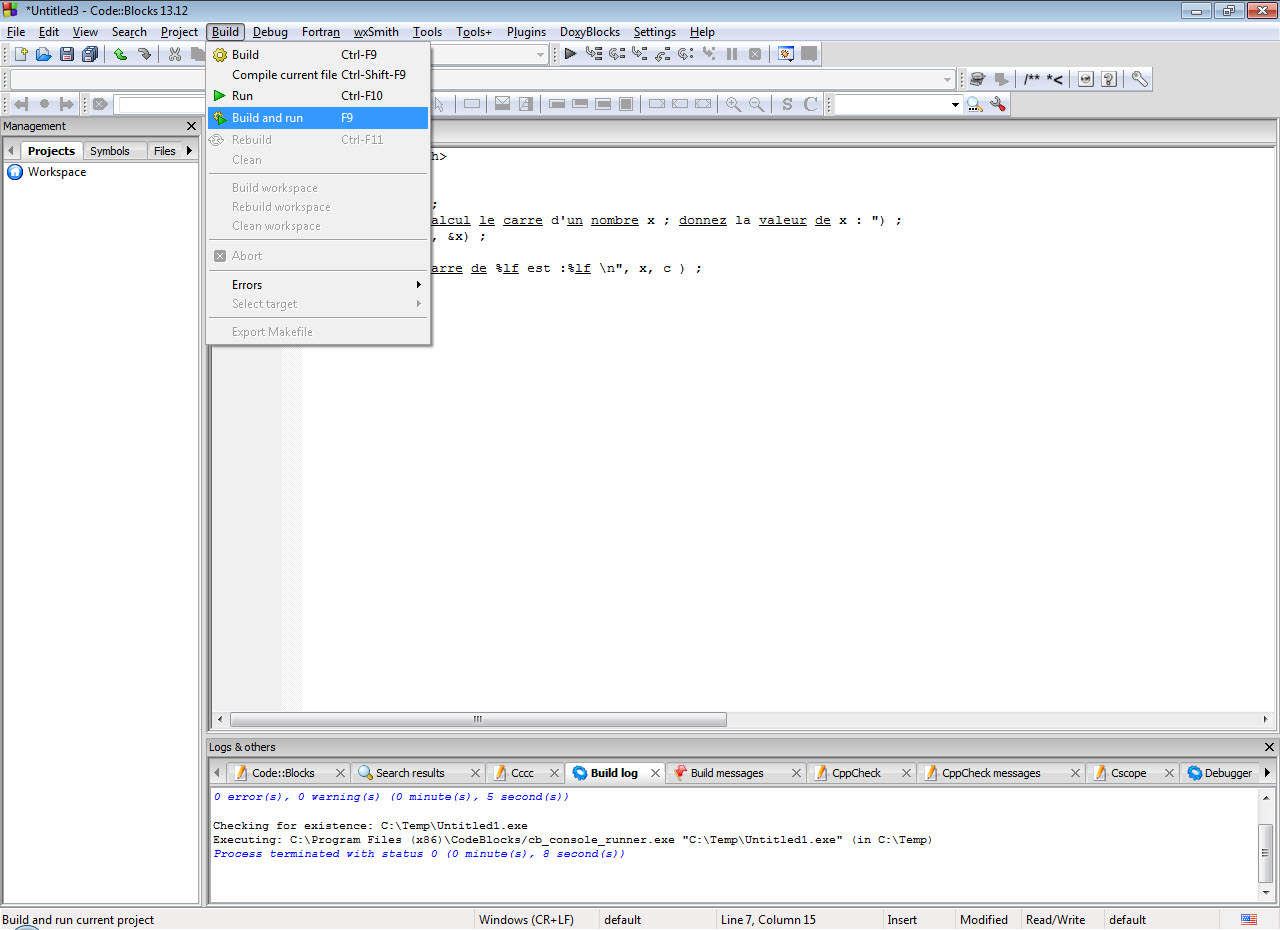Screen dimensions: 1280x930
Task: Switch to the Search results tab
Action: [x=410, y=773]
